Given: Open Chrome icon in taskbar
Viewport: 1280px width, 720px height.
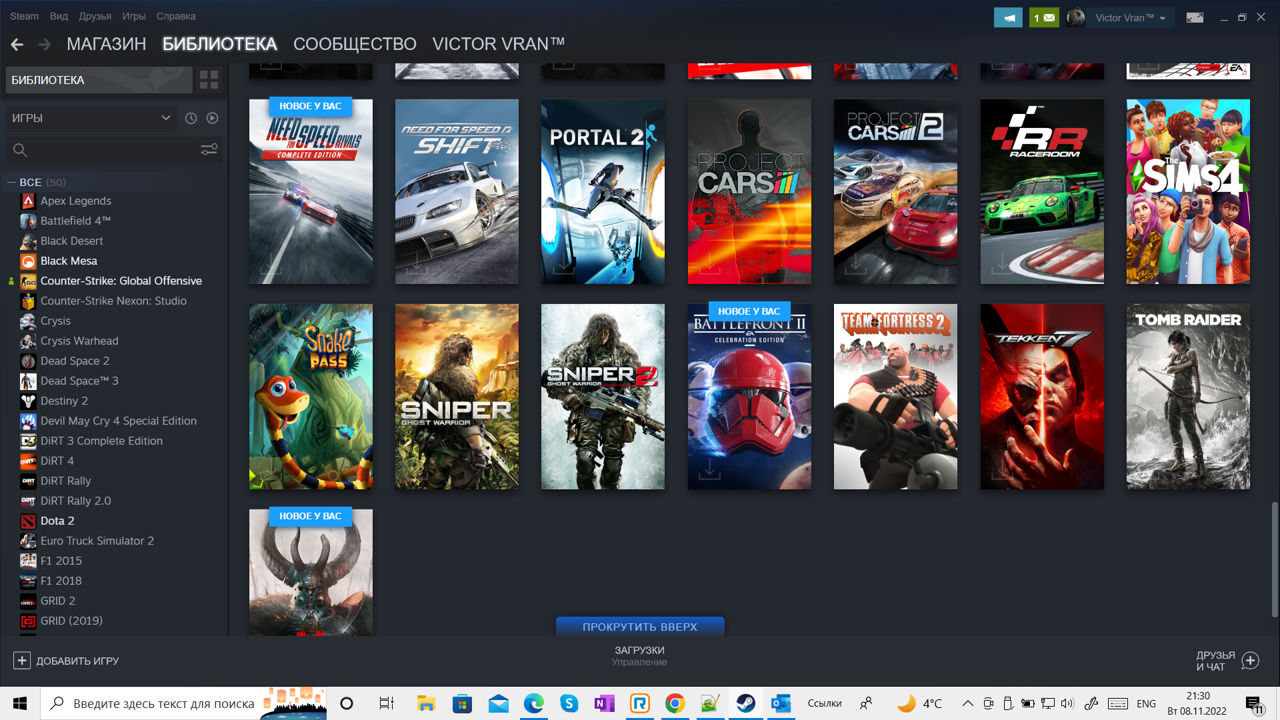Looking at the screenshot, I should pyautogui.click(x=675, y=703).
